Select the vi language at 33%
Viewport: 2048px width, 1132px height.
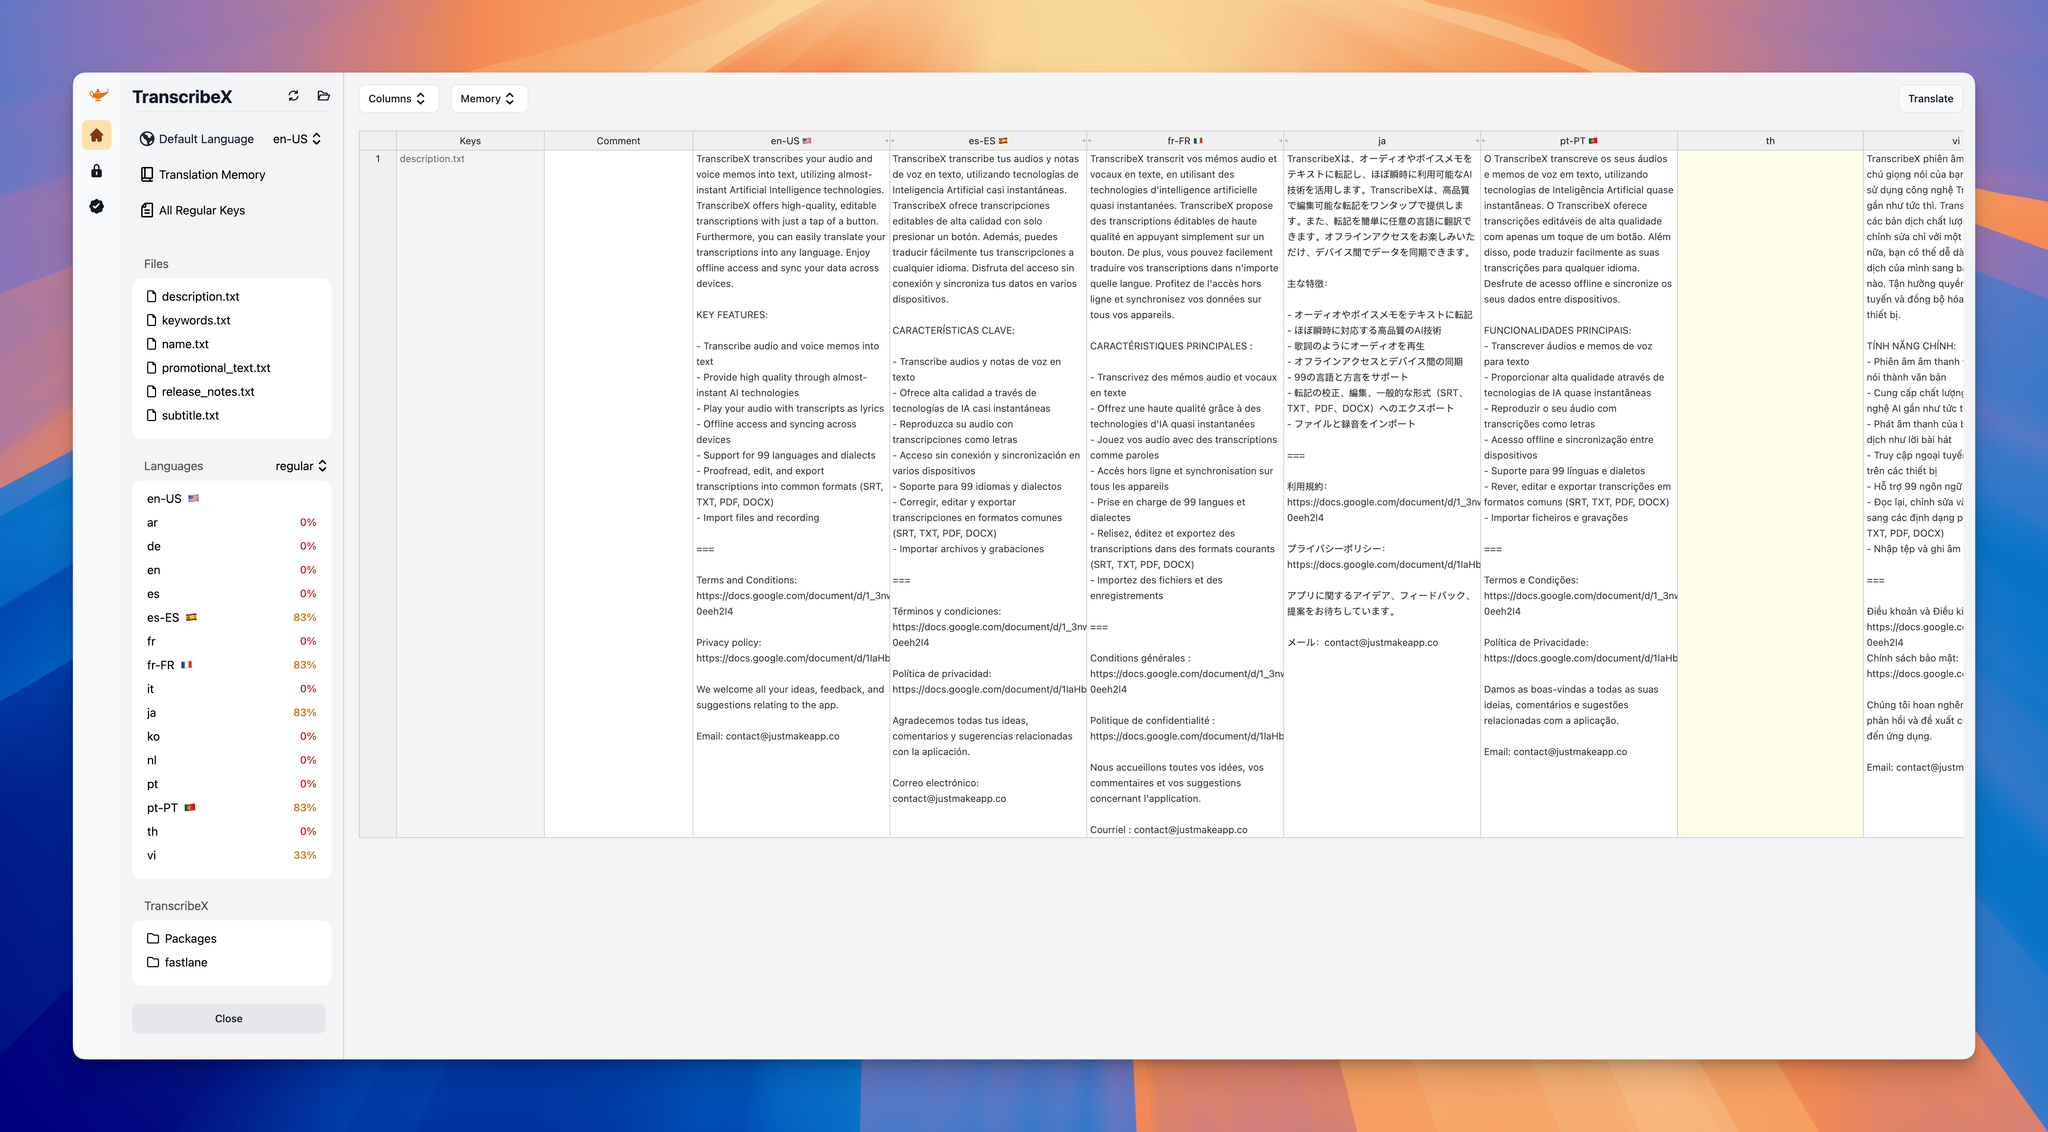pos(232,855)
